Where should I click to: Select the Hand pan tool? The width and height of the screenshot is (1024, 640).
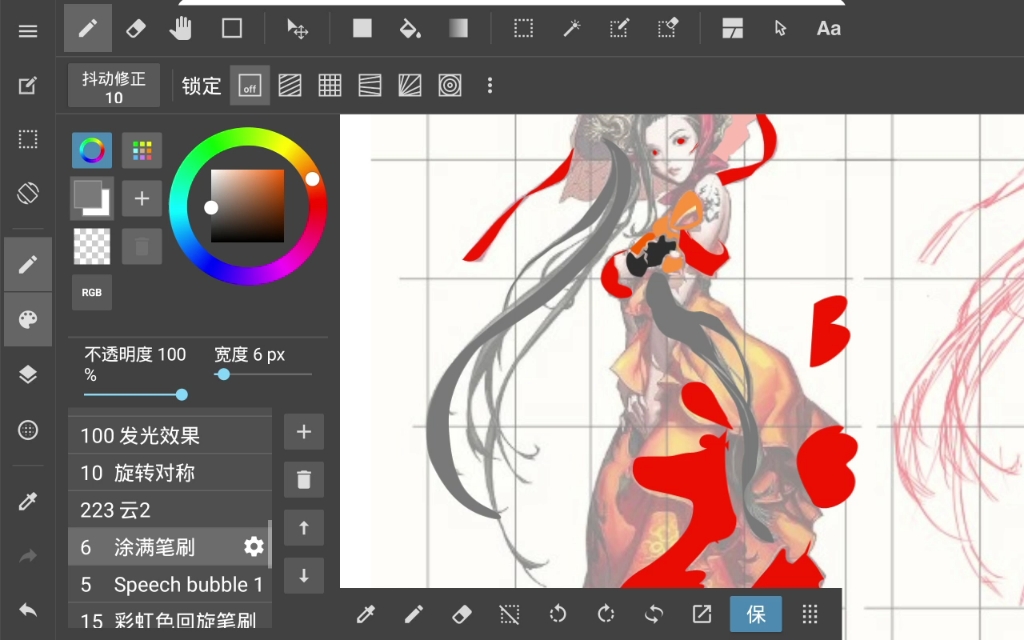click(x=181, y=28)
